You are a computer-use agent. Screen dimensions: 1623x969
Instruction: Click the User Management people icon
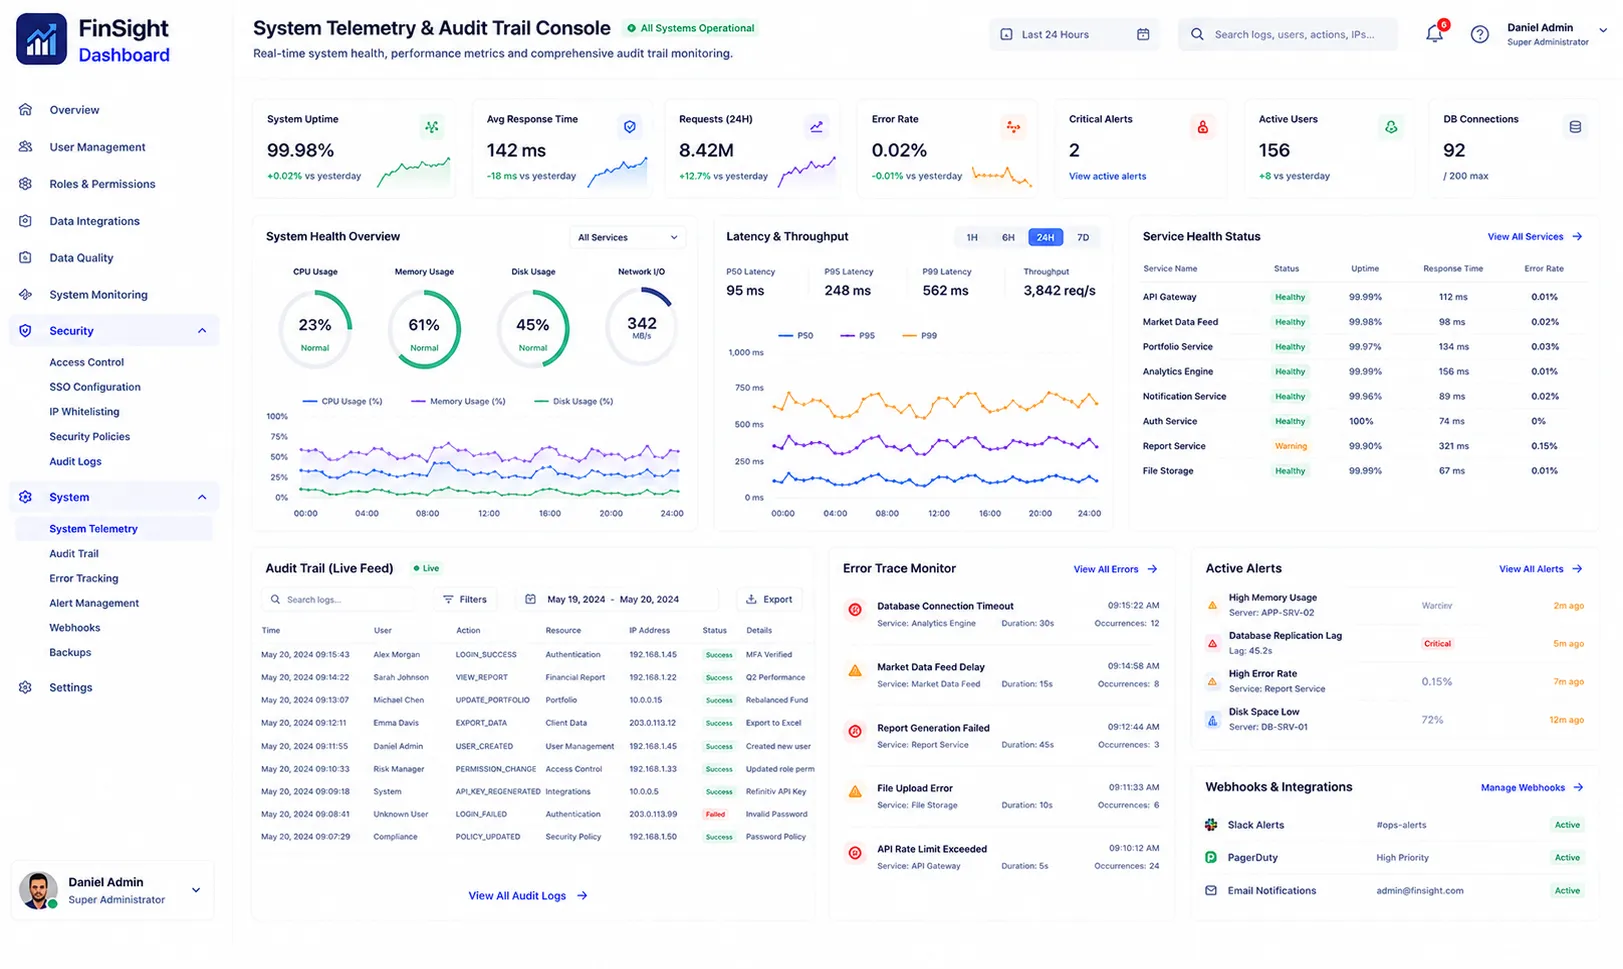click(26, 147)
